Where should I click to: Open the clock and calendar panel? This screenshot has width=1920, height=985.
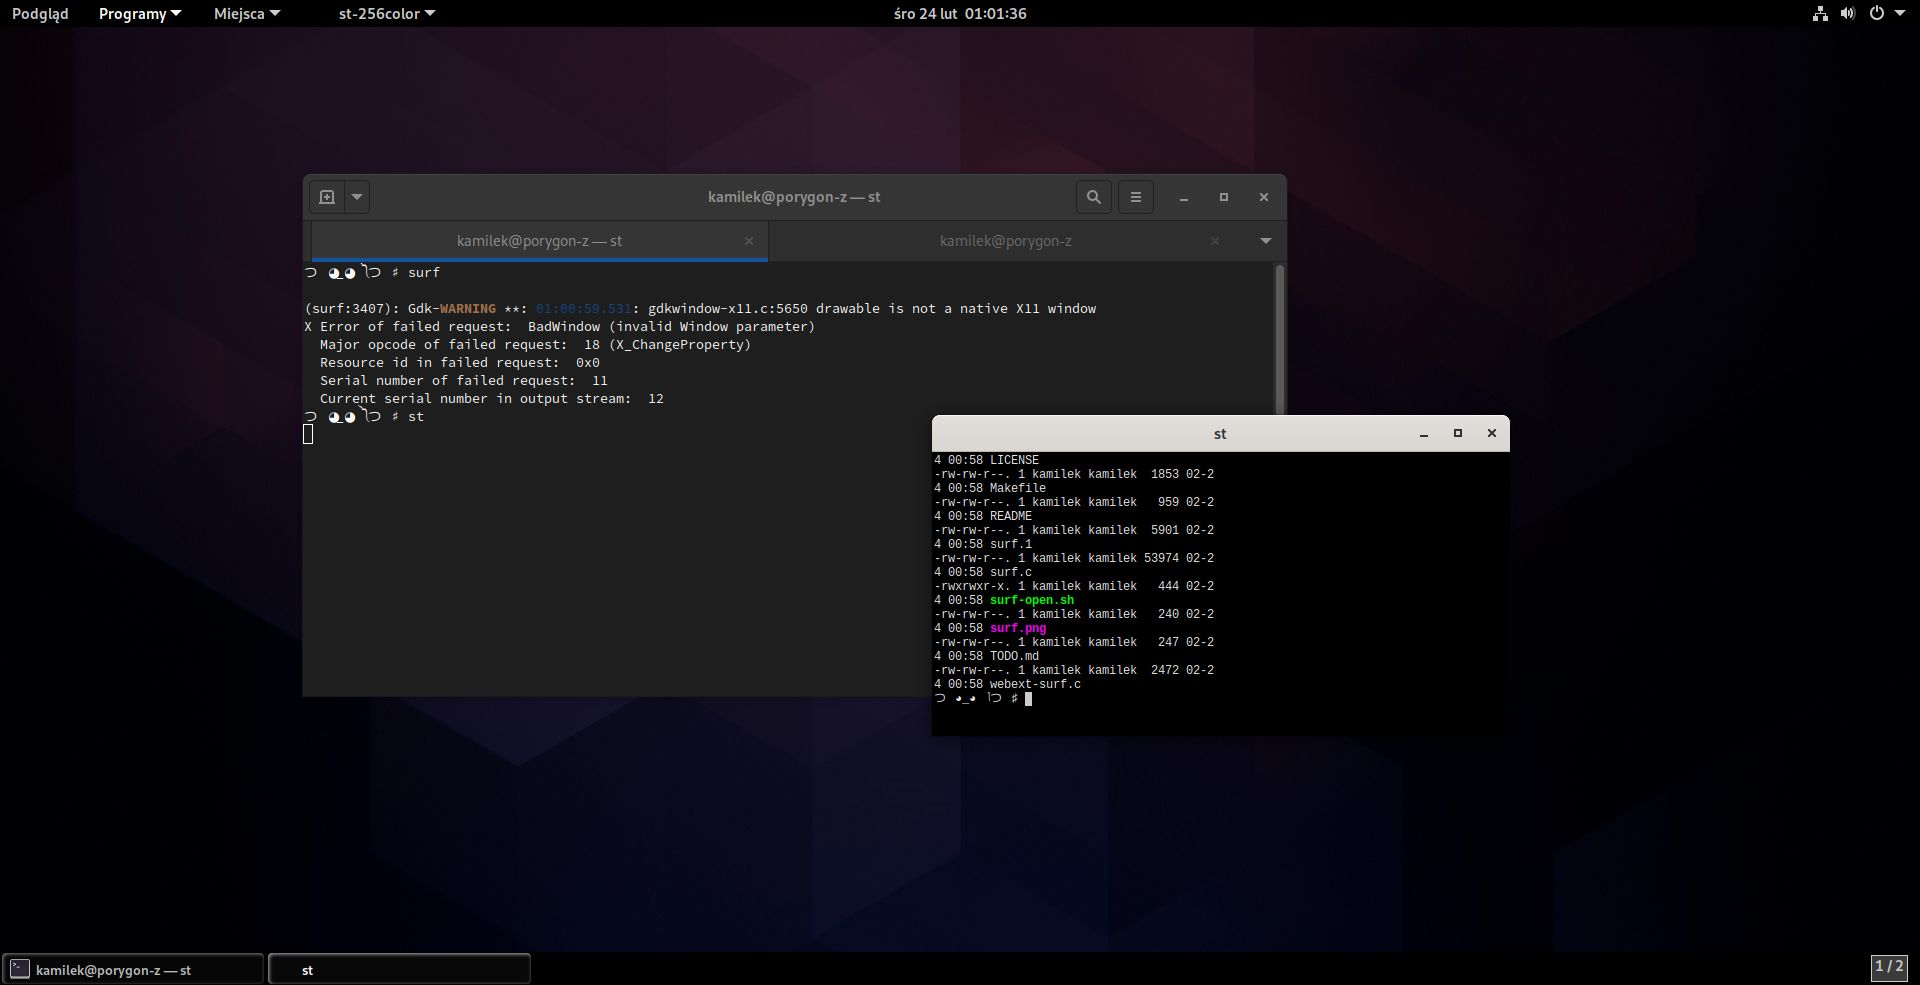tap(959, 14)
